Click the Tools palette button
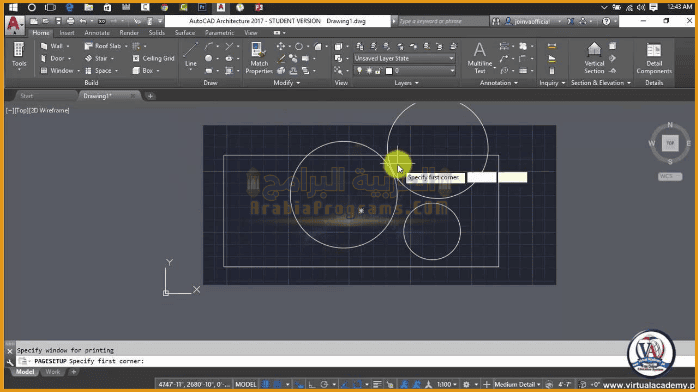 click(19, 57)
